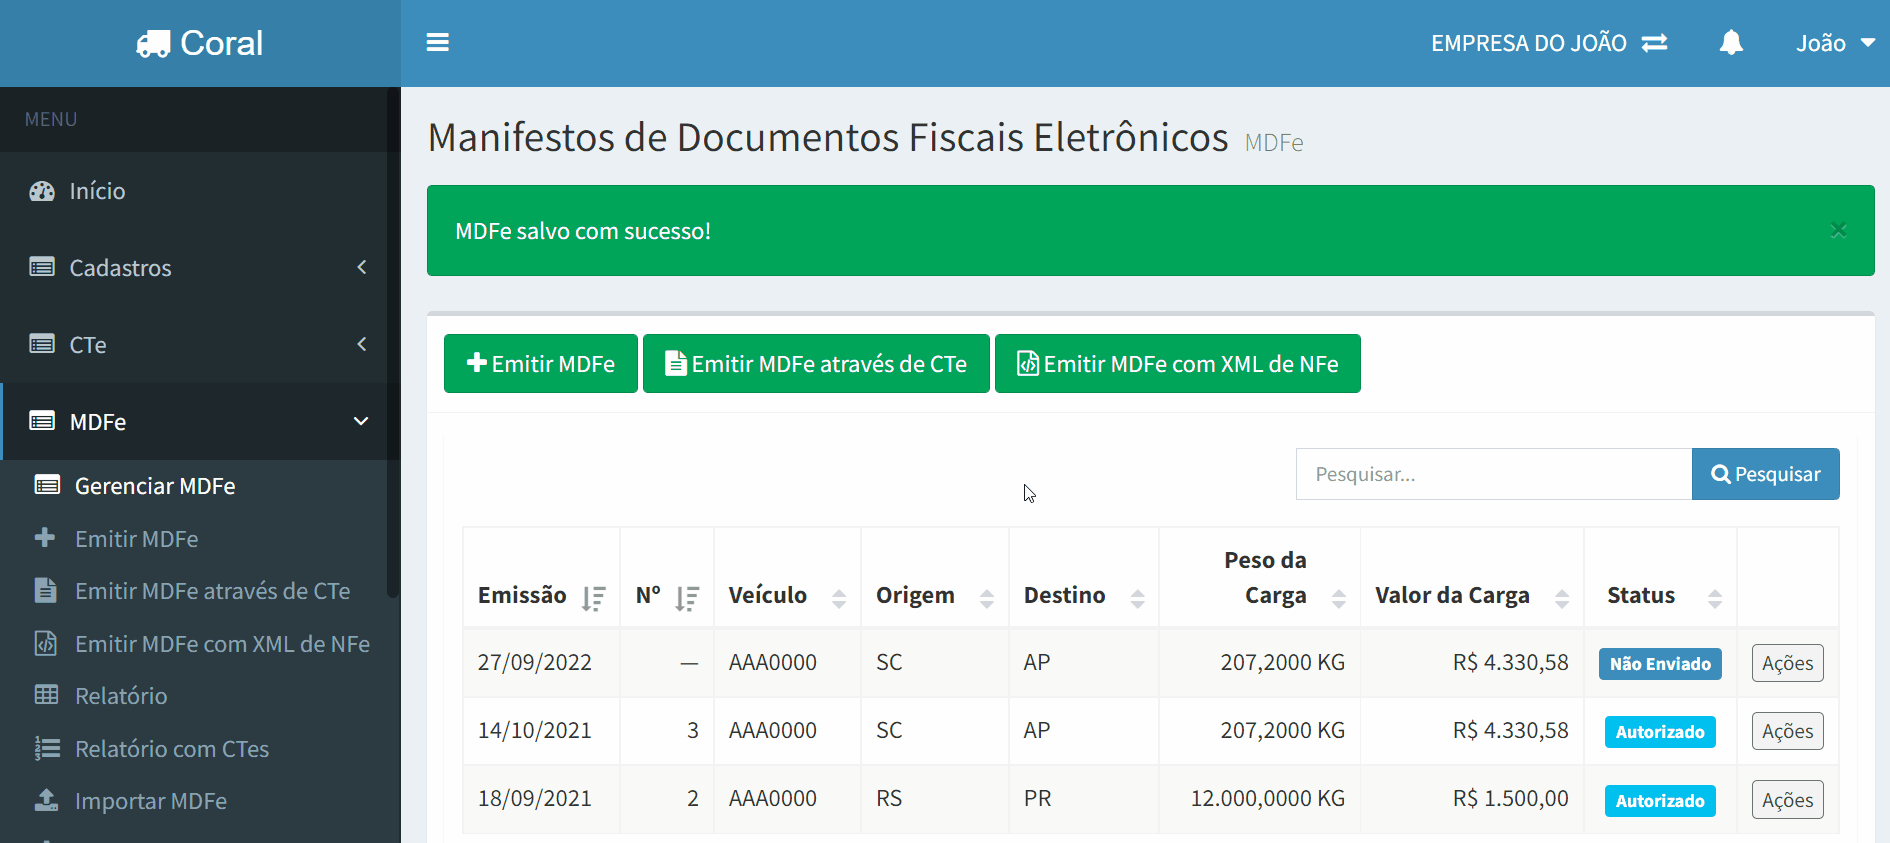Click Emitir MDFe com XML de NFe button
The width and height of the screenshot is (1890, 843).
point(1177,364)
